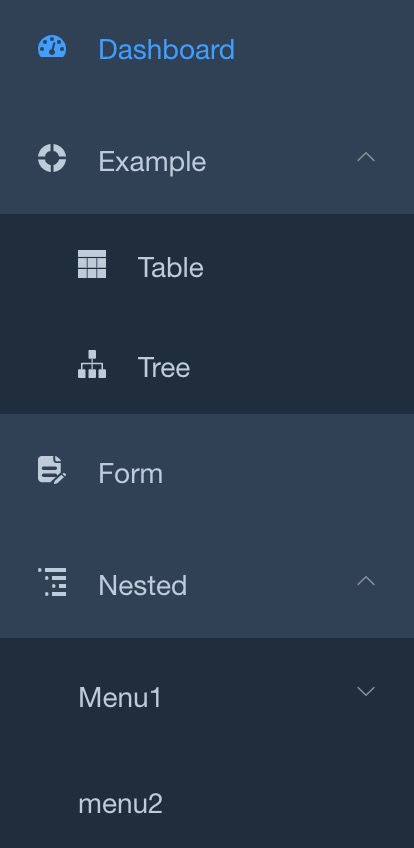Open the Menu1 entry label
414x848 pixels.
pyautogui.click(x=120, y=697)
